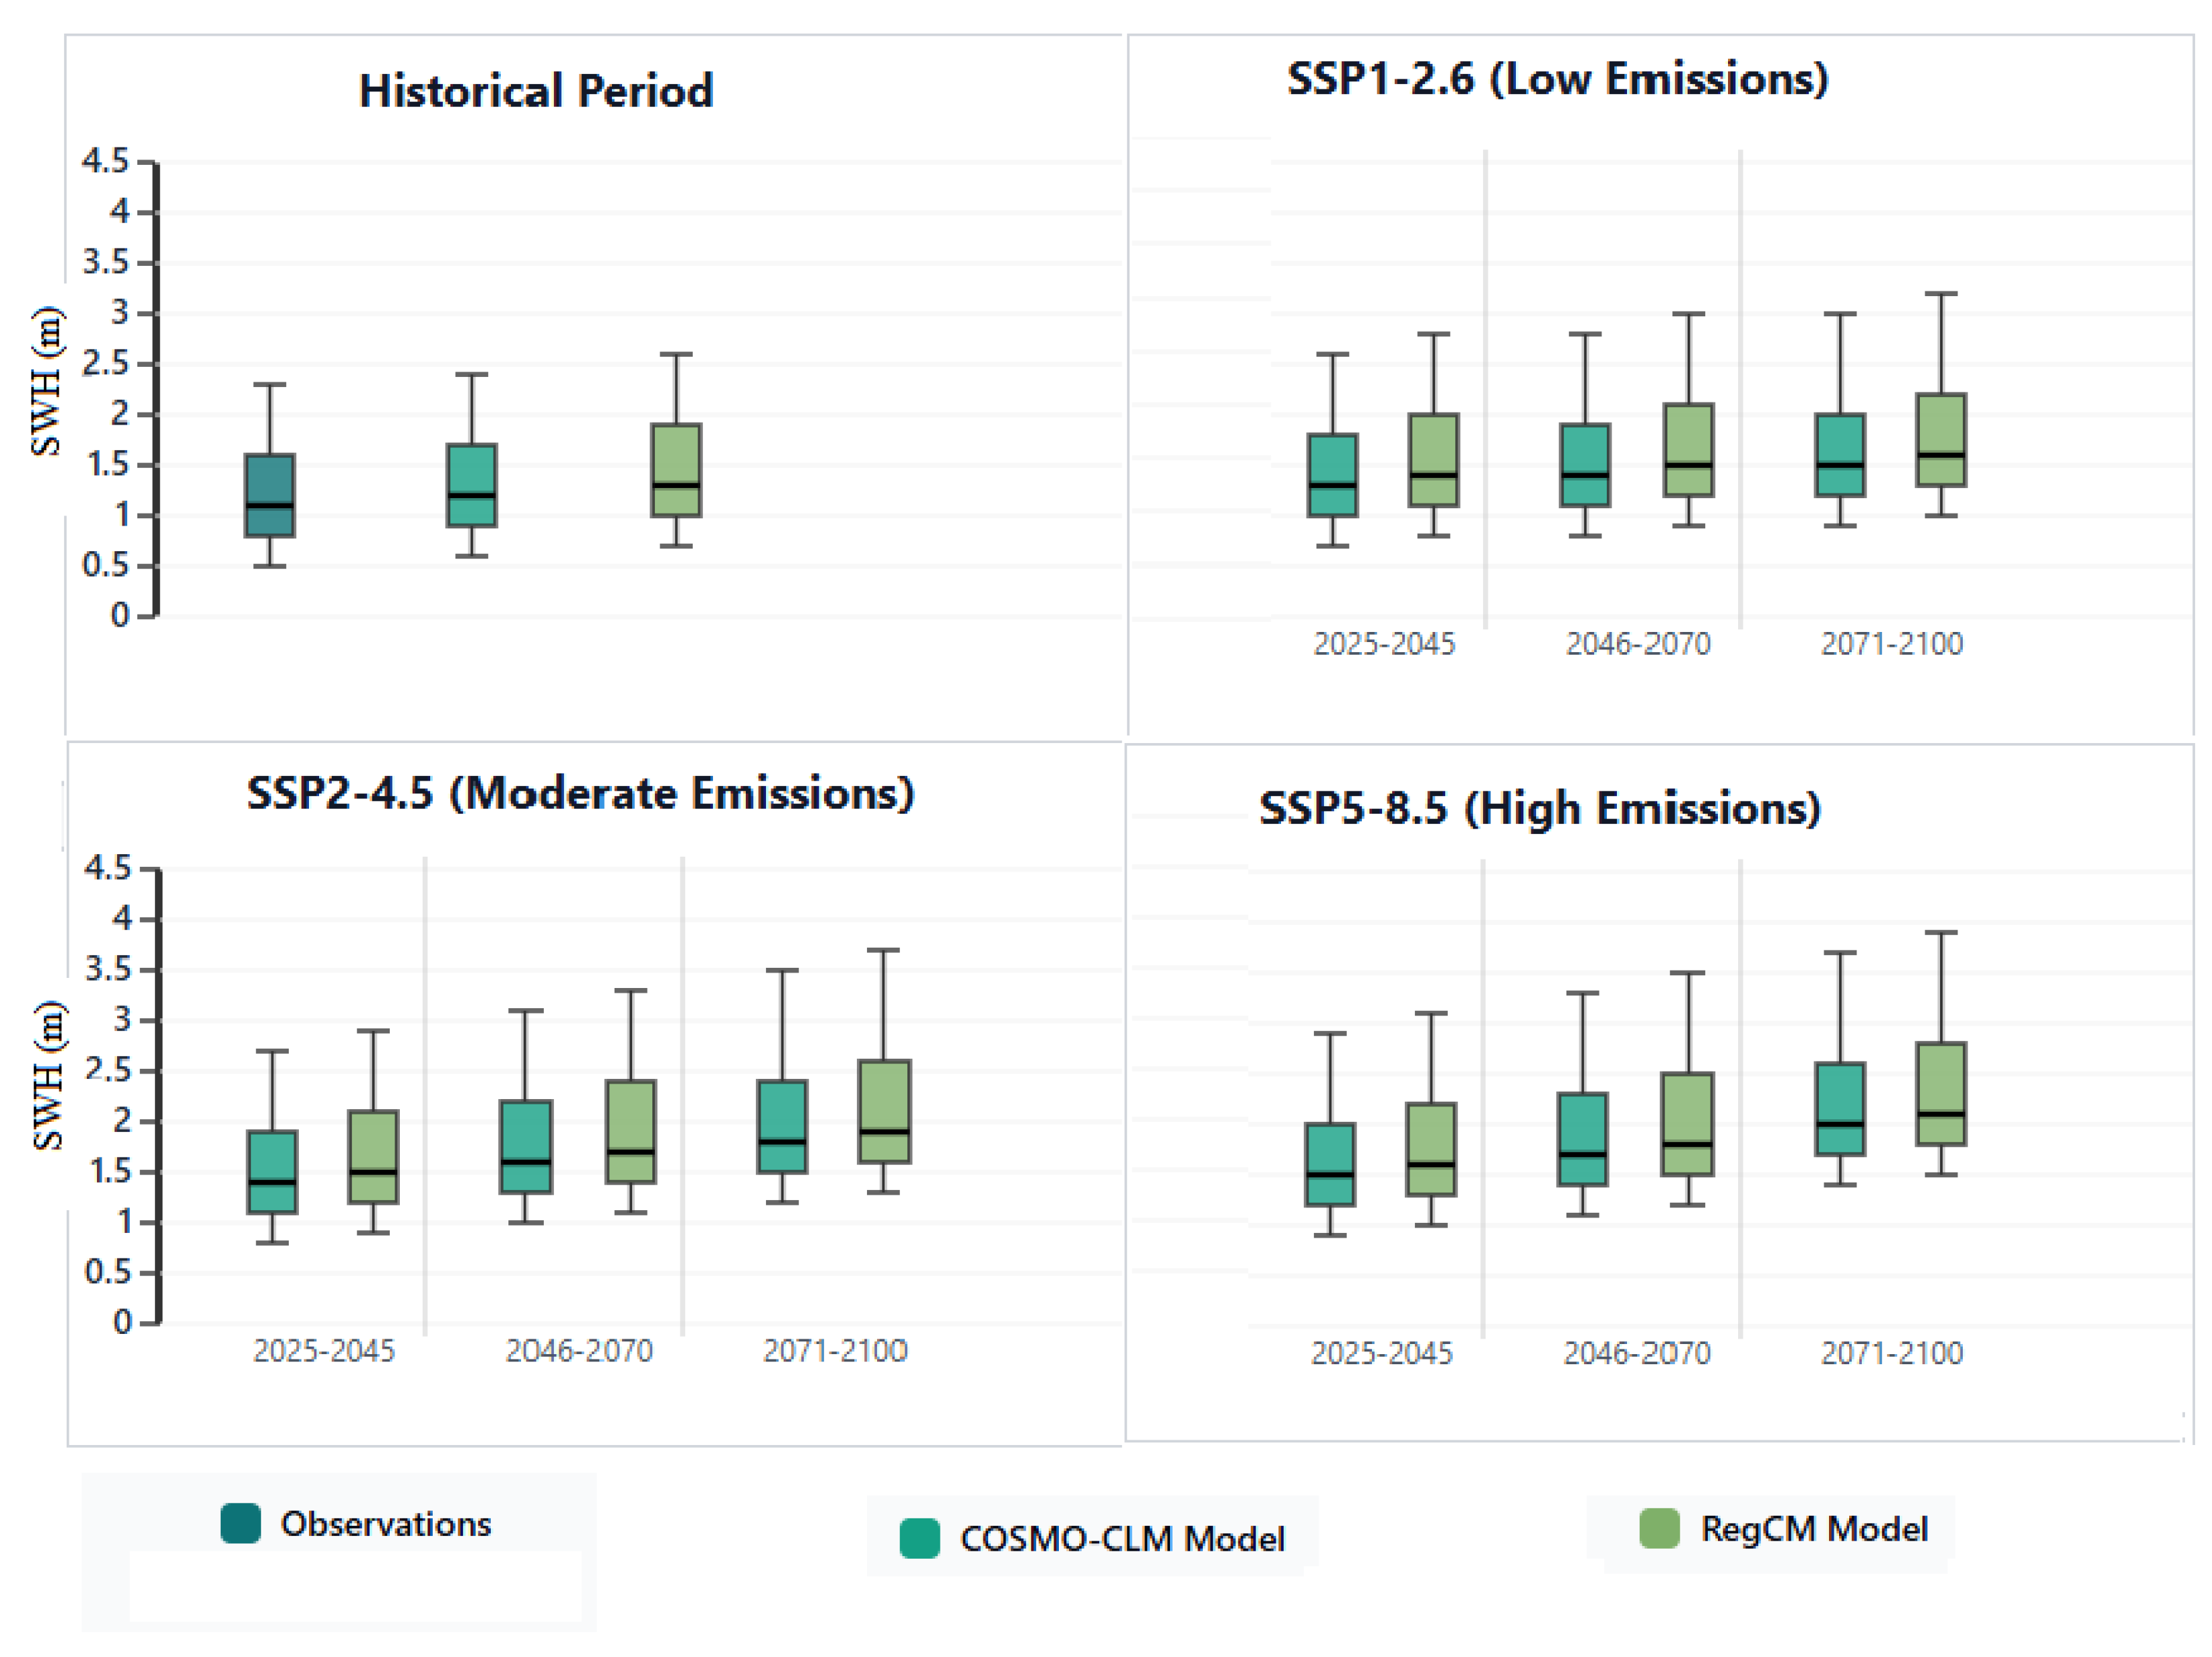This screenshot has width=2212, height=1657.
Task: Toggle the Observations legend label
Action: point(386,1524)
